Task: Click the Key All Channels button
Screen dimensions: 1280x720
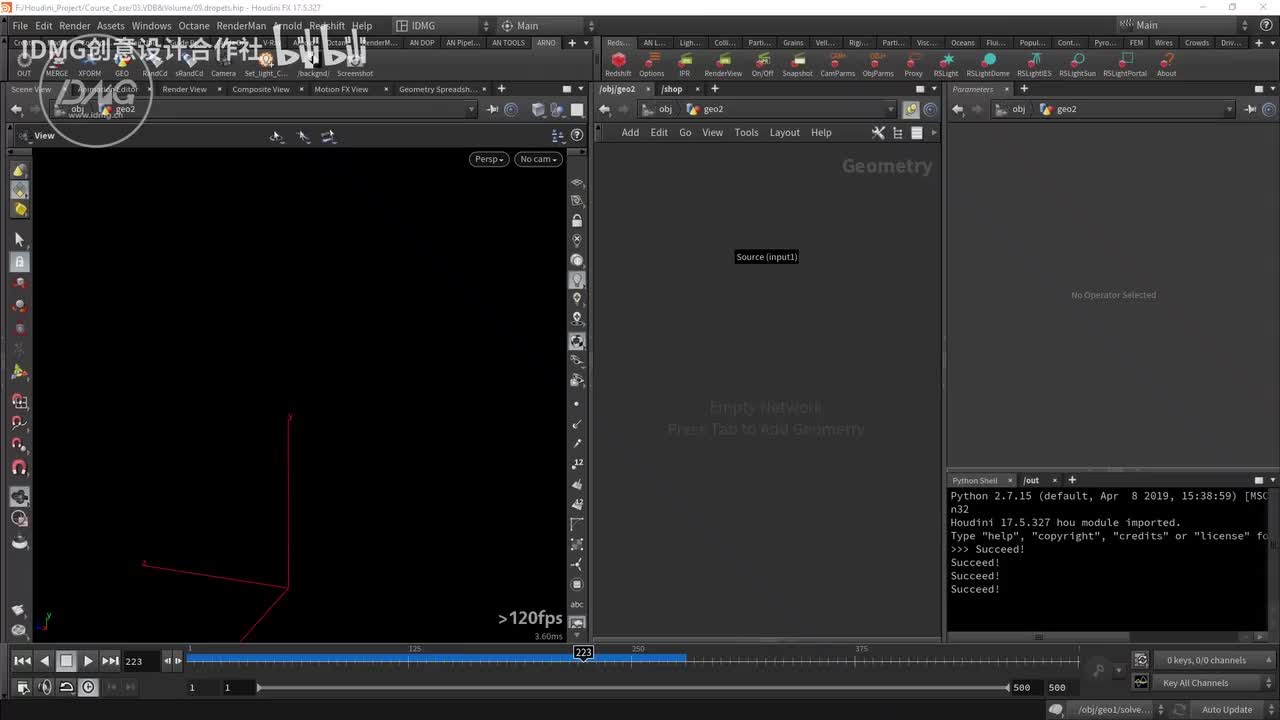Action: coord(1196,683)
